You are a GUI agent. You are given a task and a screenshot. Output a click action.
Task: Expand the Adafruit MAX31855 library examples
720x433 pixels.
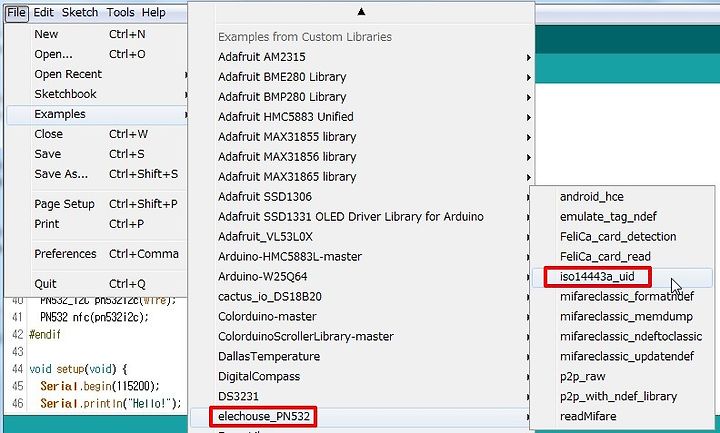pos(361,137)
